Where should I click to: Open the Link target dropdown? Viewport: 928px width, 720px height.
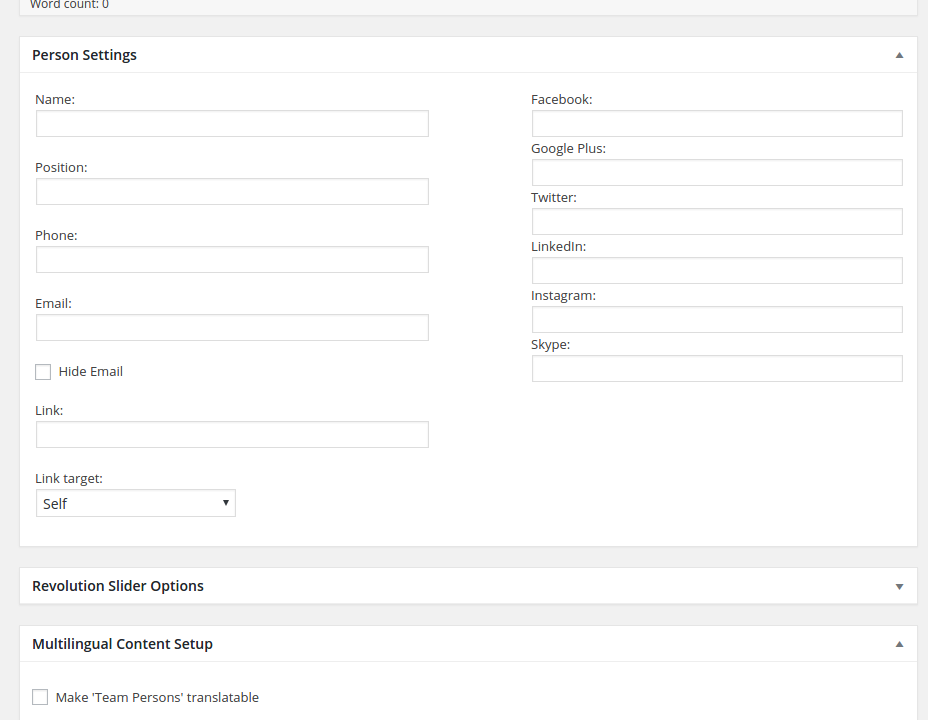point(136,504)
